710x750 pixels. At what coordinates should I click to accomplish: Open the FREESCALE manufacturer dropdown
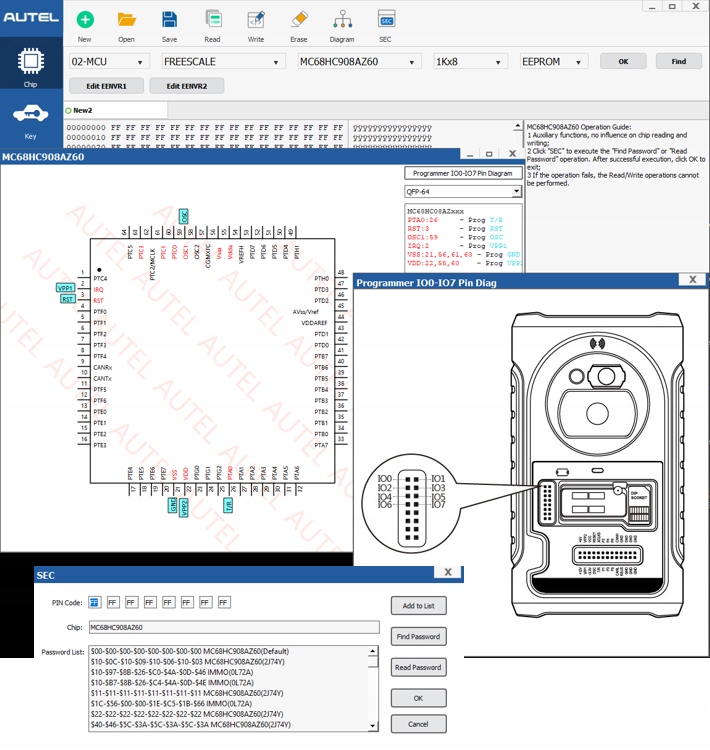click(x=223, y=62)
